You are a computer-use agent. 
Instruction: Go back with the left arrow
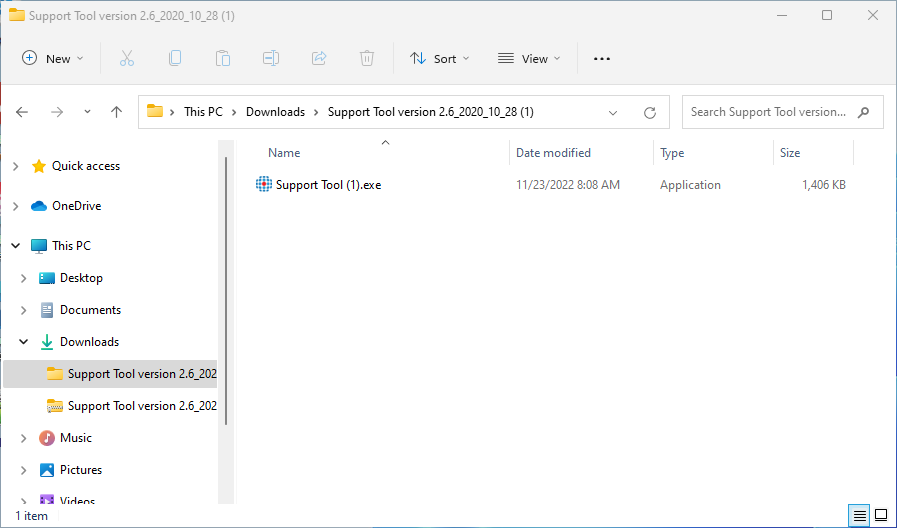point(22,112)
